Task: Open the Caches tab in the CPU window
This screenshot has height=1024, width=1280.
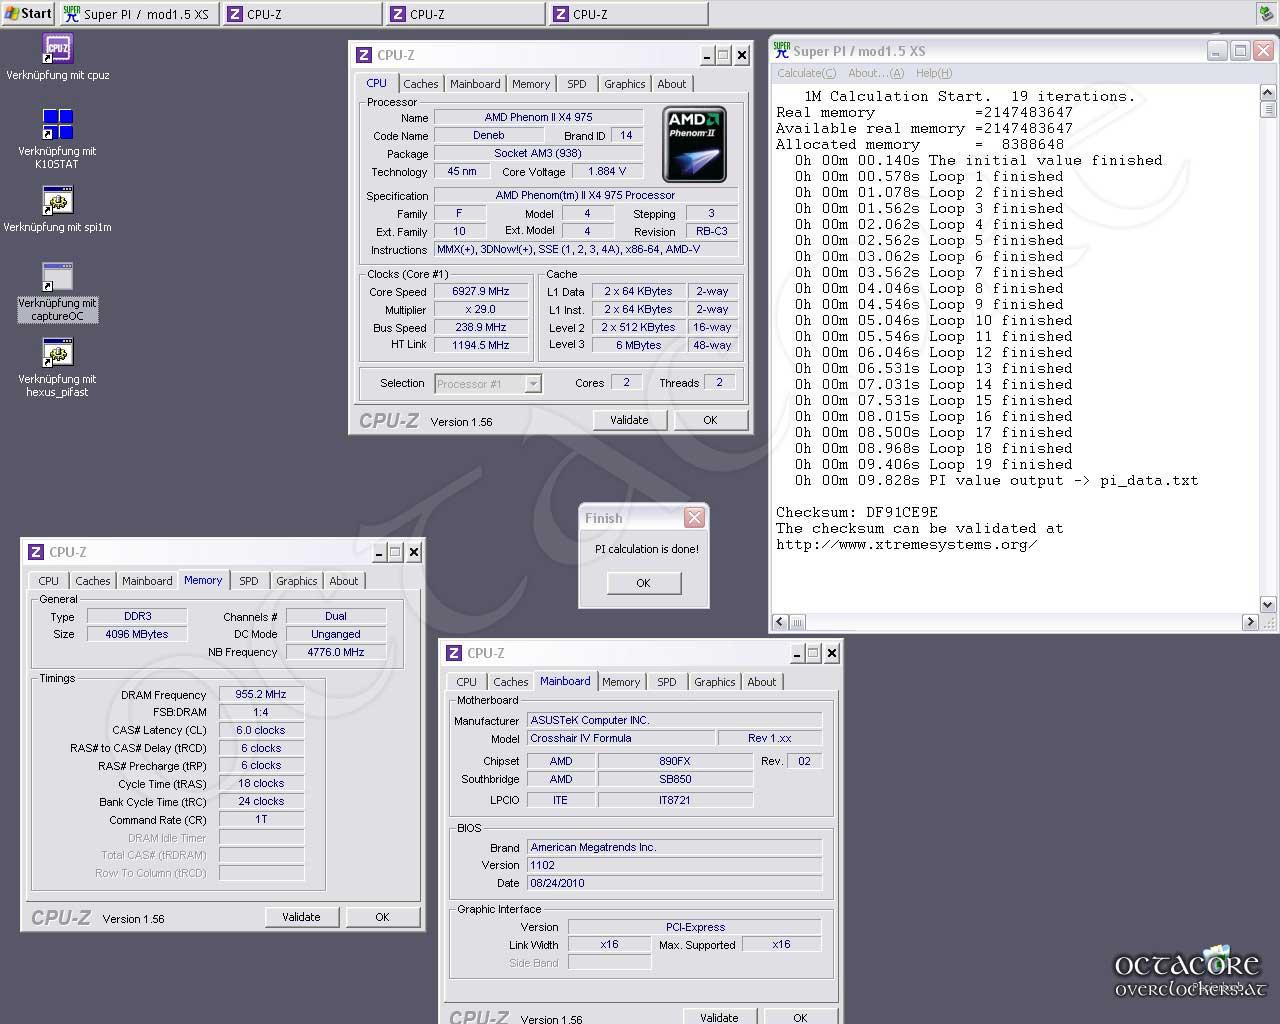Action: click(x=420, y=84)
